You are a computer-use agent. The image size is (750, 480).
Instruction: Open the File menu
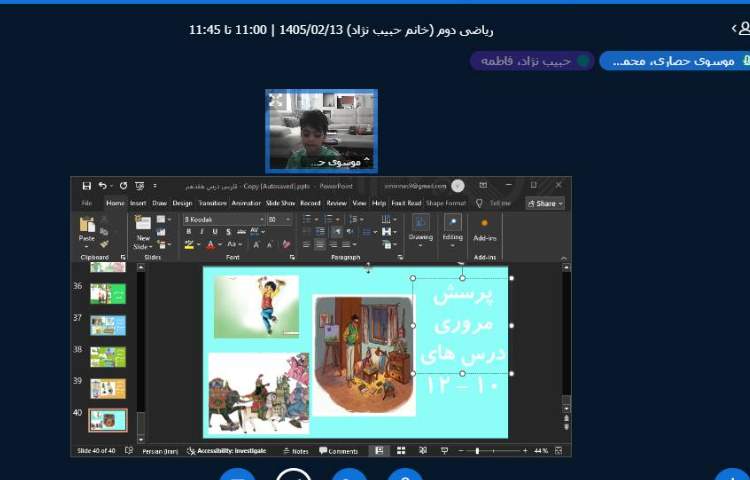tap(87, 203)
